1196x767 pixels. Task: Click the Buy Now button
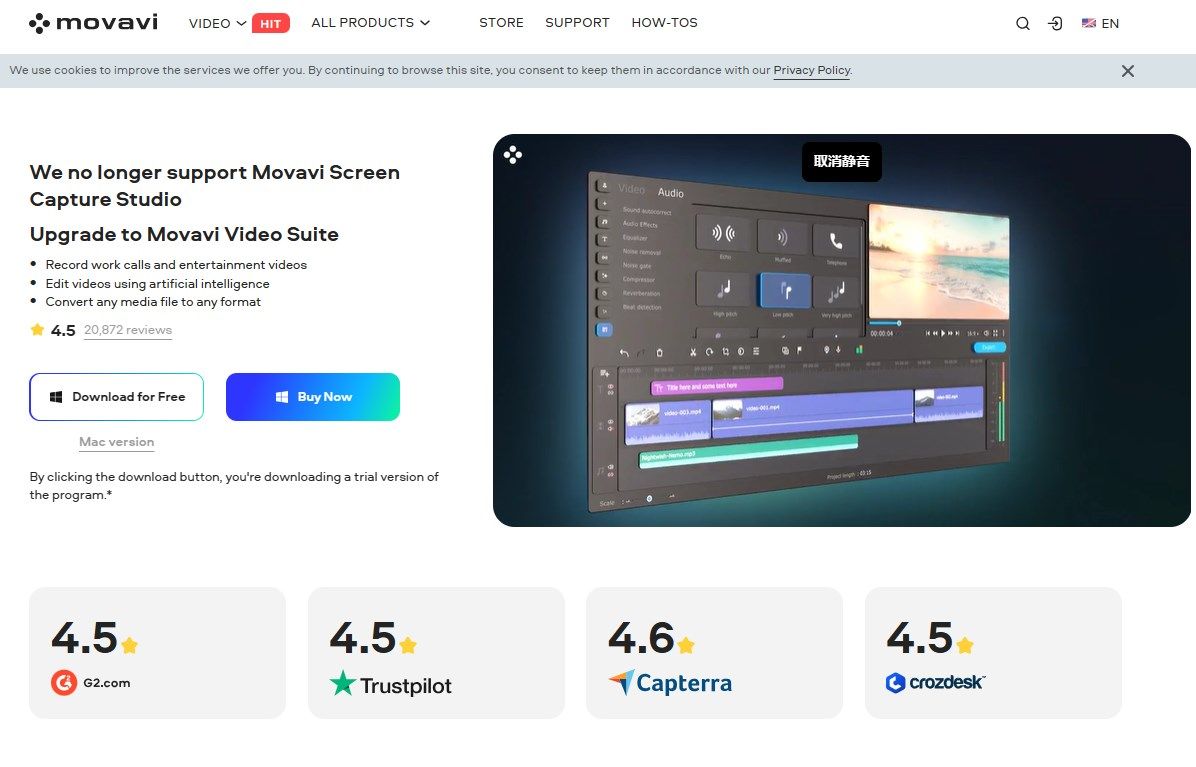point(313,396)
